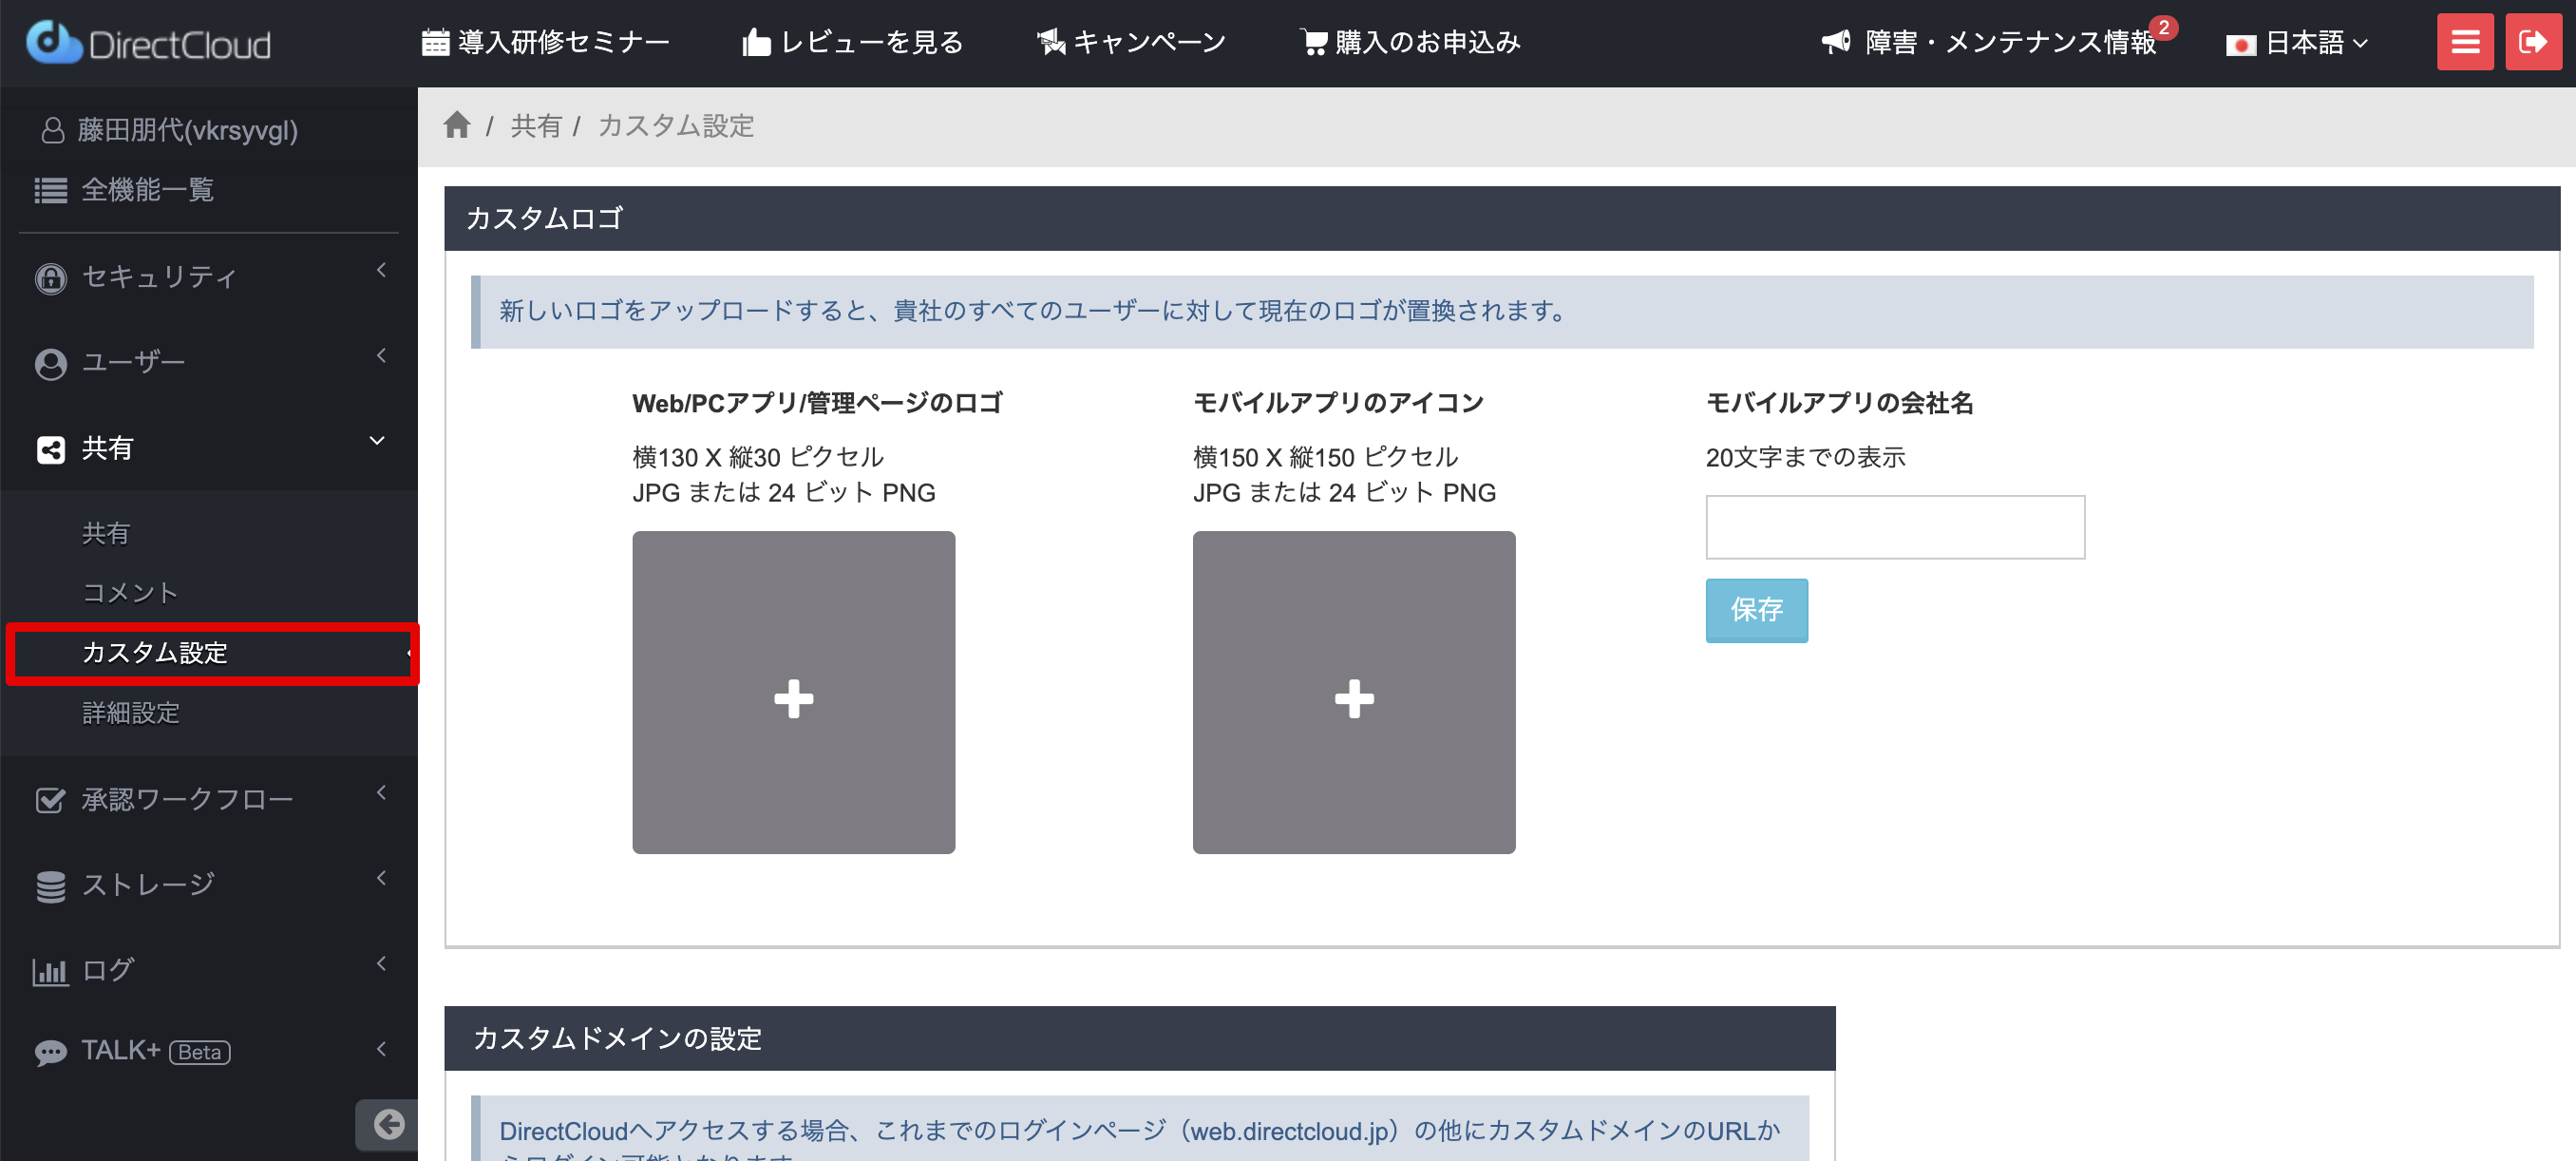2576x1161 pixels.
Task: Expand the ストレージ sidebar section
Action: click(208, 884)
